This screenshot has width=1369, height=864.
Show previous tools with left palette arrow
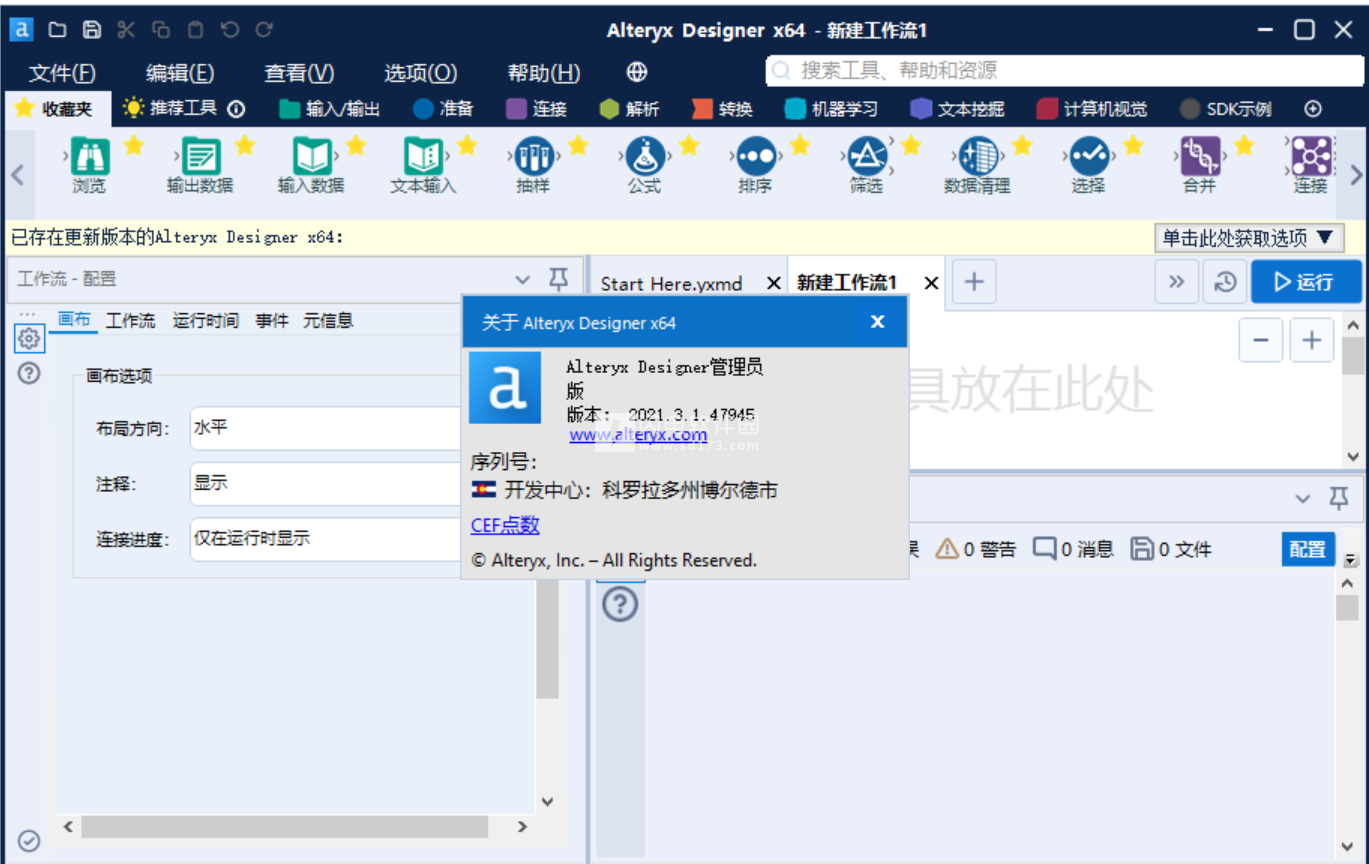(16, 174)
